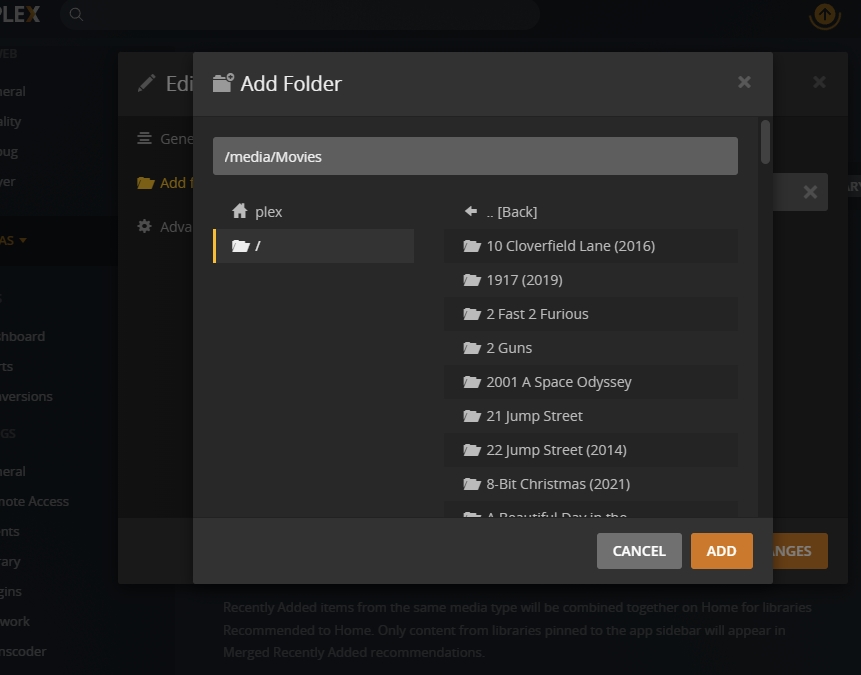Click folder icon beside 2001 A Space Odyssey
Viewport: 861px width, 675px height.
click(x=472, y=382)
